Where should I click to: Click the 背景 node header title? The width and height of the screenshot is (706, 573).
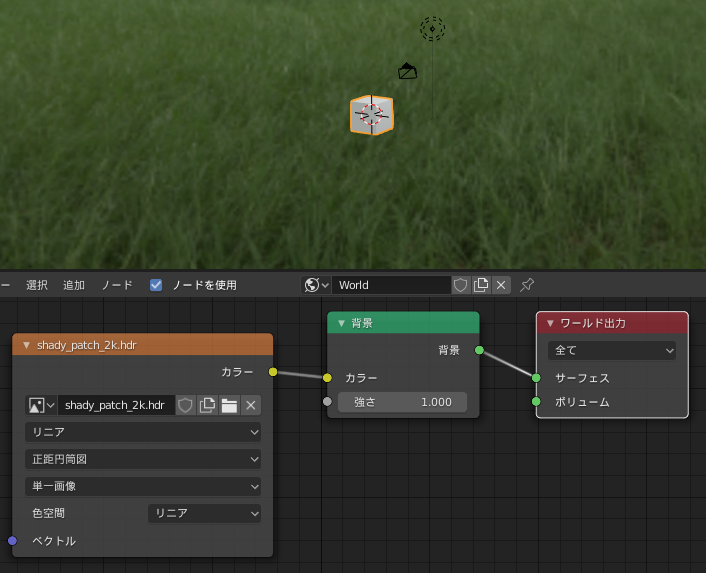pyautogui.click(x=362, y=323)
